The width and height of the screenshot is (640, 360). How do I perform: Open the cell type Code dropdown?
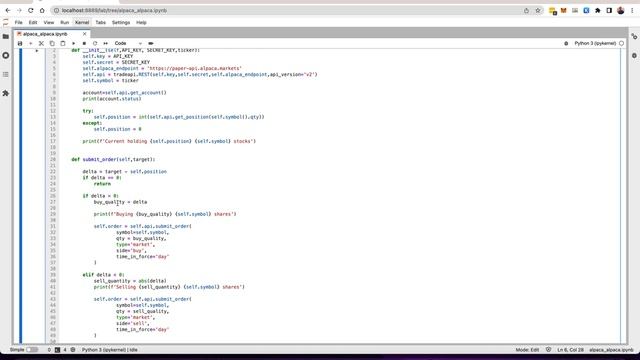(128, 43)
